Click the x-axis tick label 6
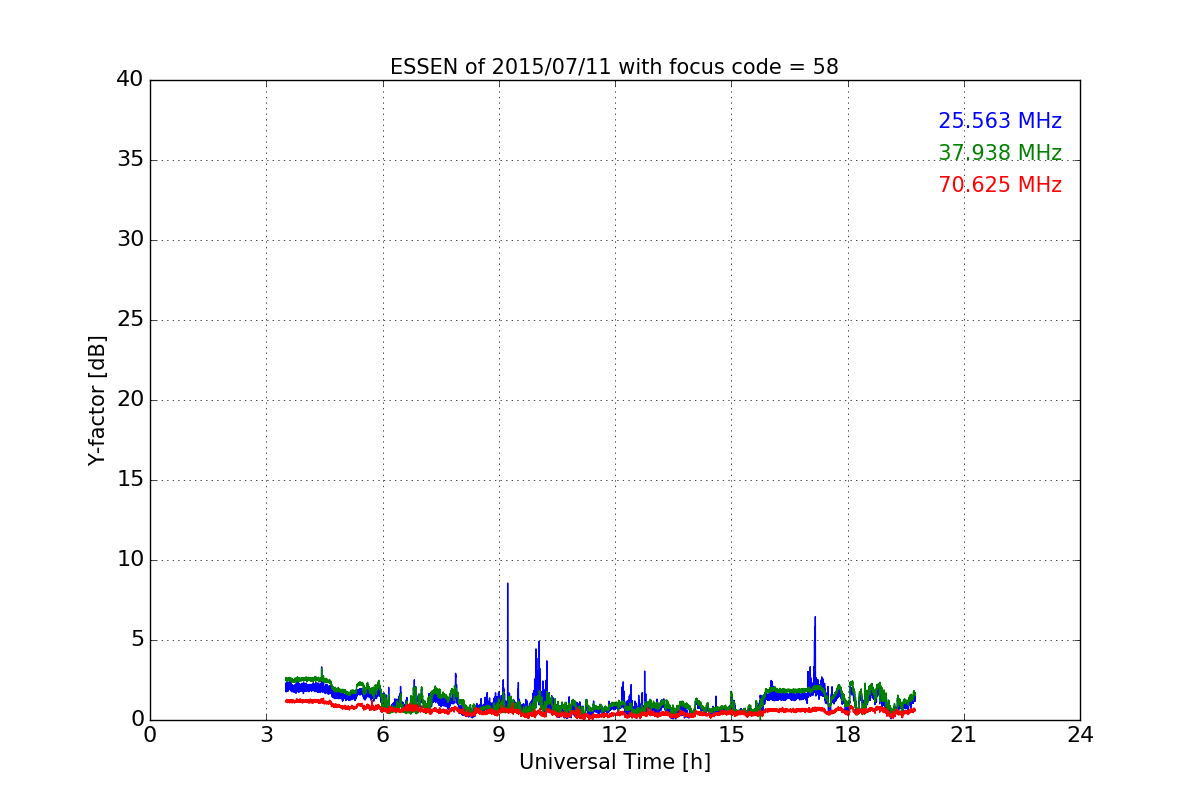The image size is (1200, 800). pos(382,734)
